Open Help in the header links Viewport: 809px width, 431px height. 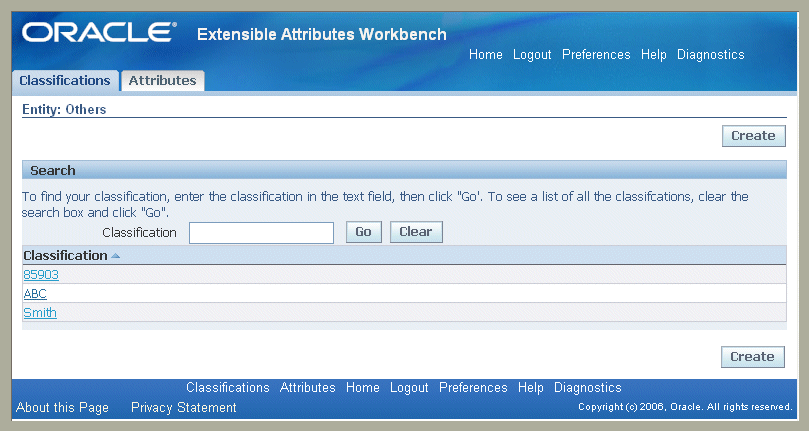coord(654,55)
